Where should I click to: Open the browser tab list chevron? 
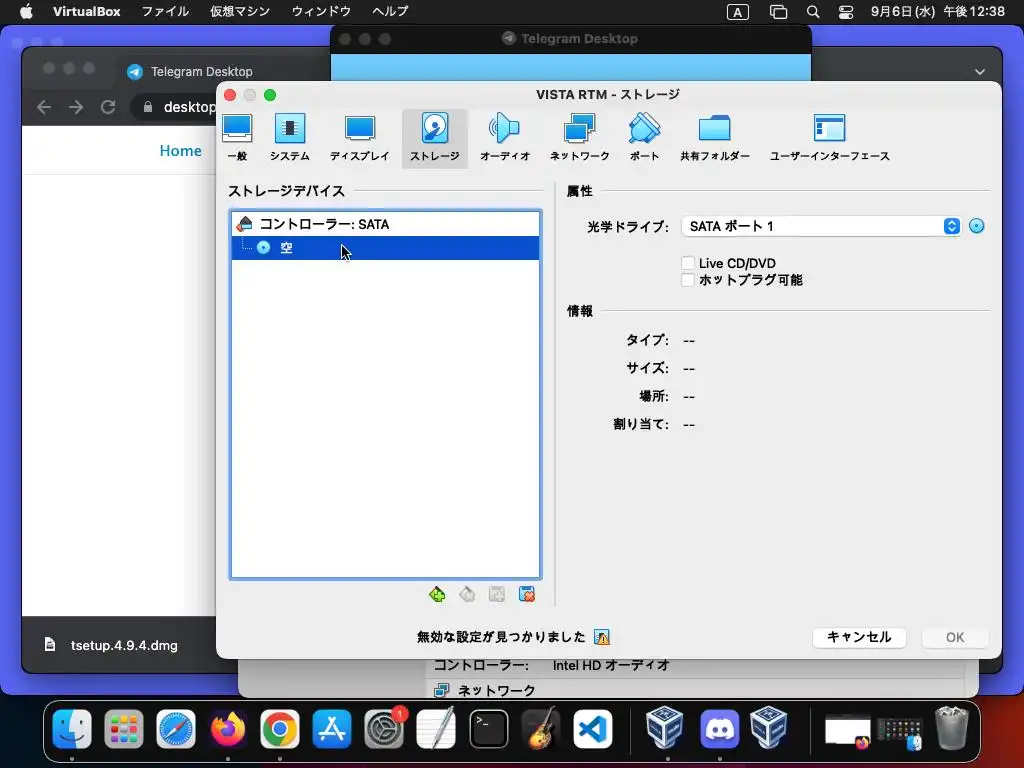click(980, 72)
